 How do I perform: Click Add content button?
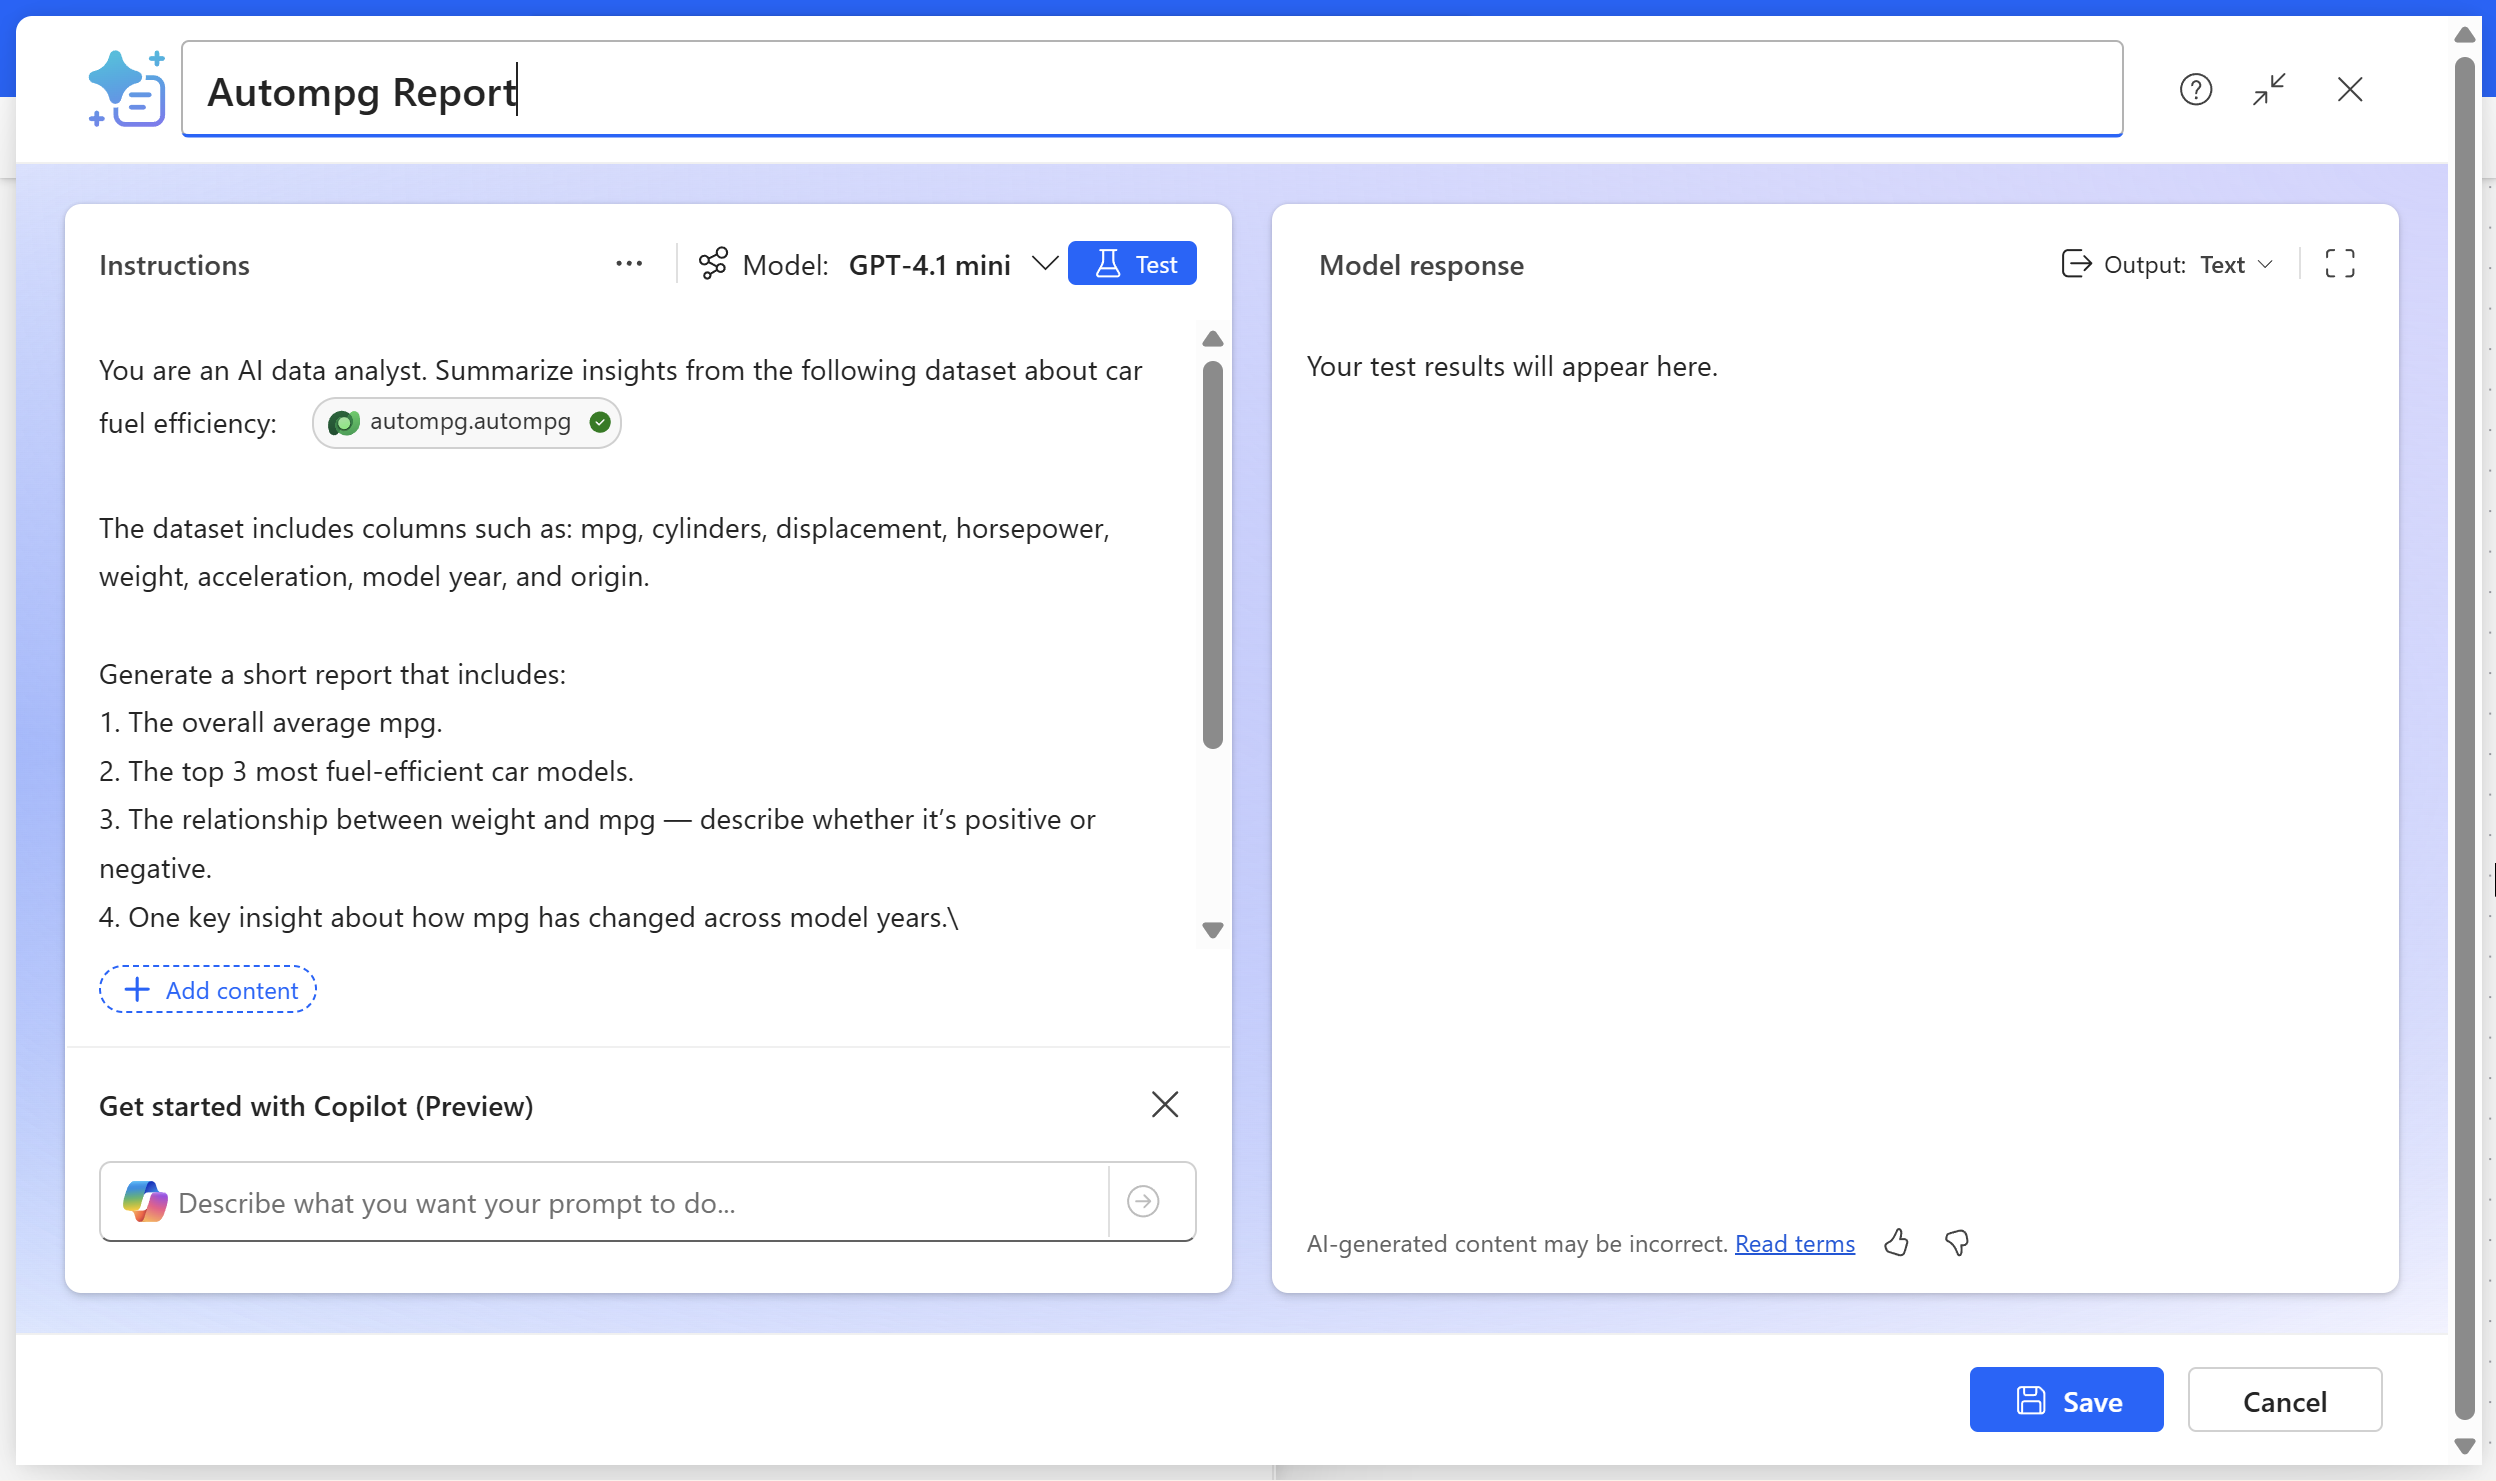point(208,990)
